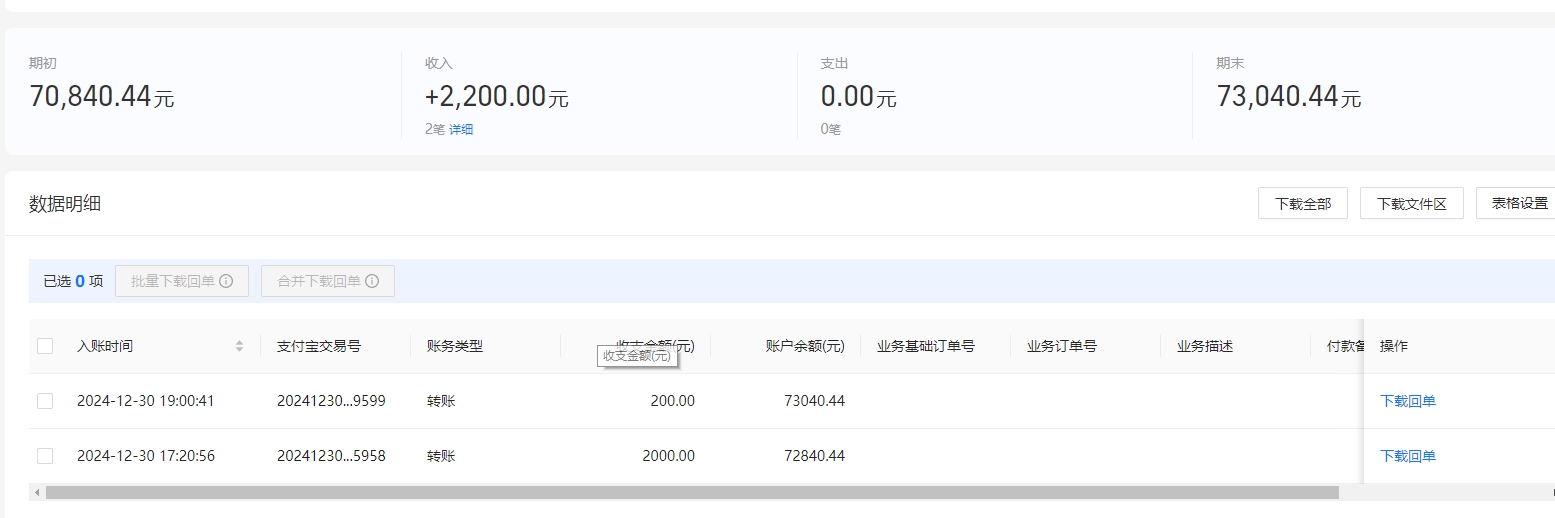Click the 账务类型 column header
Image resolution: width=1555 pixels, height=518 pixels.
click(455, 346)
